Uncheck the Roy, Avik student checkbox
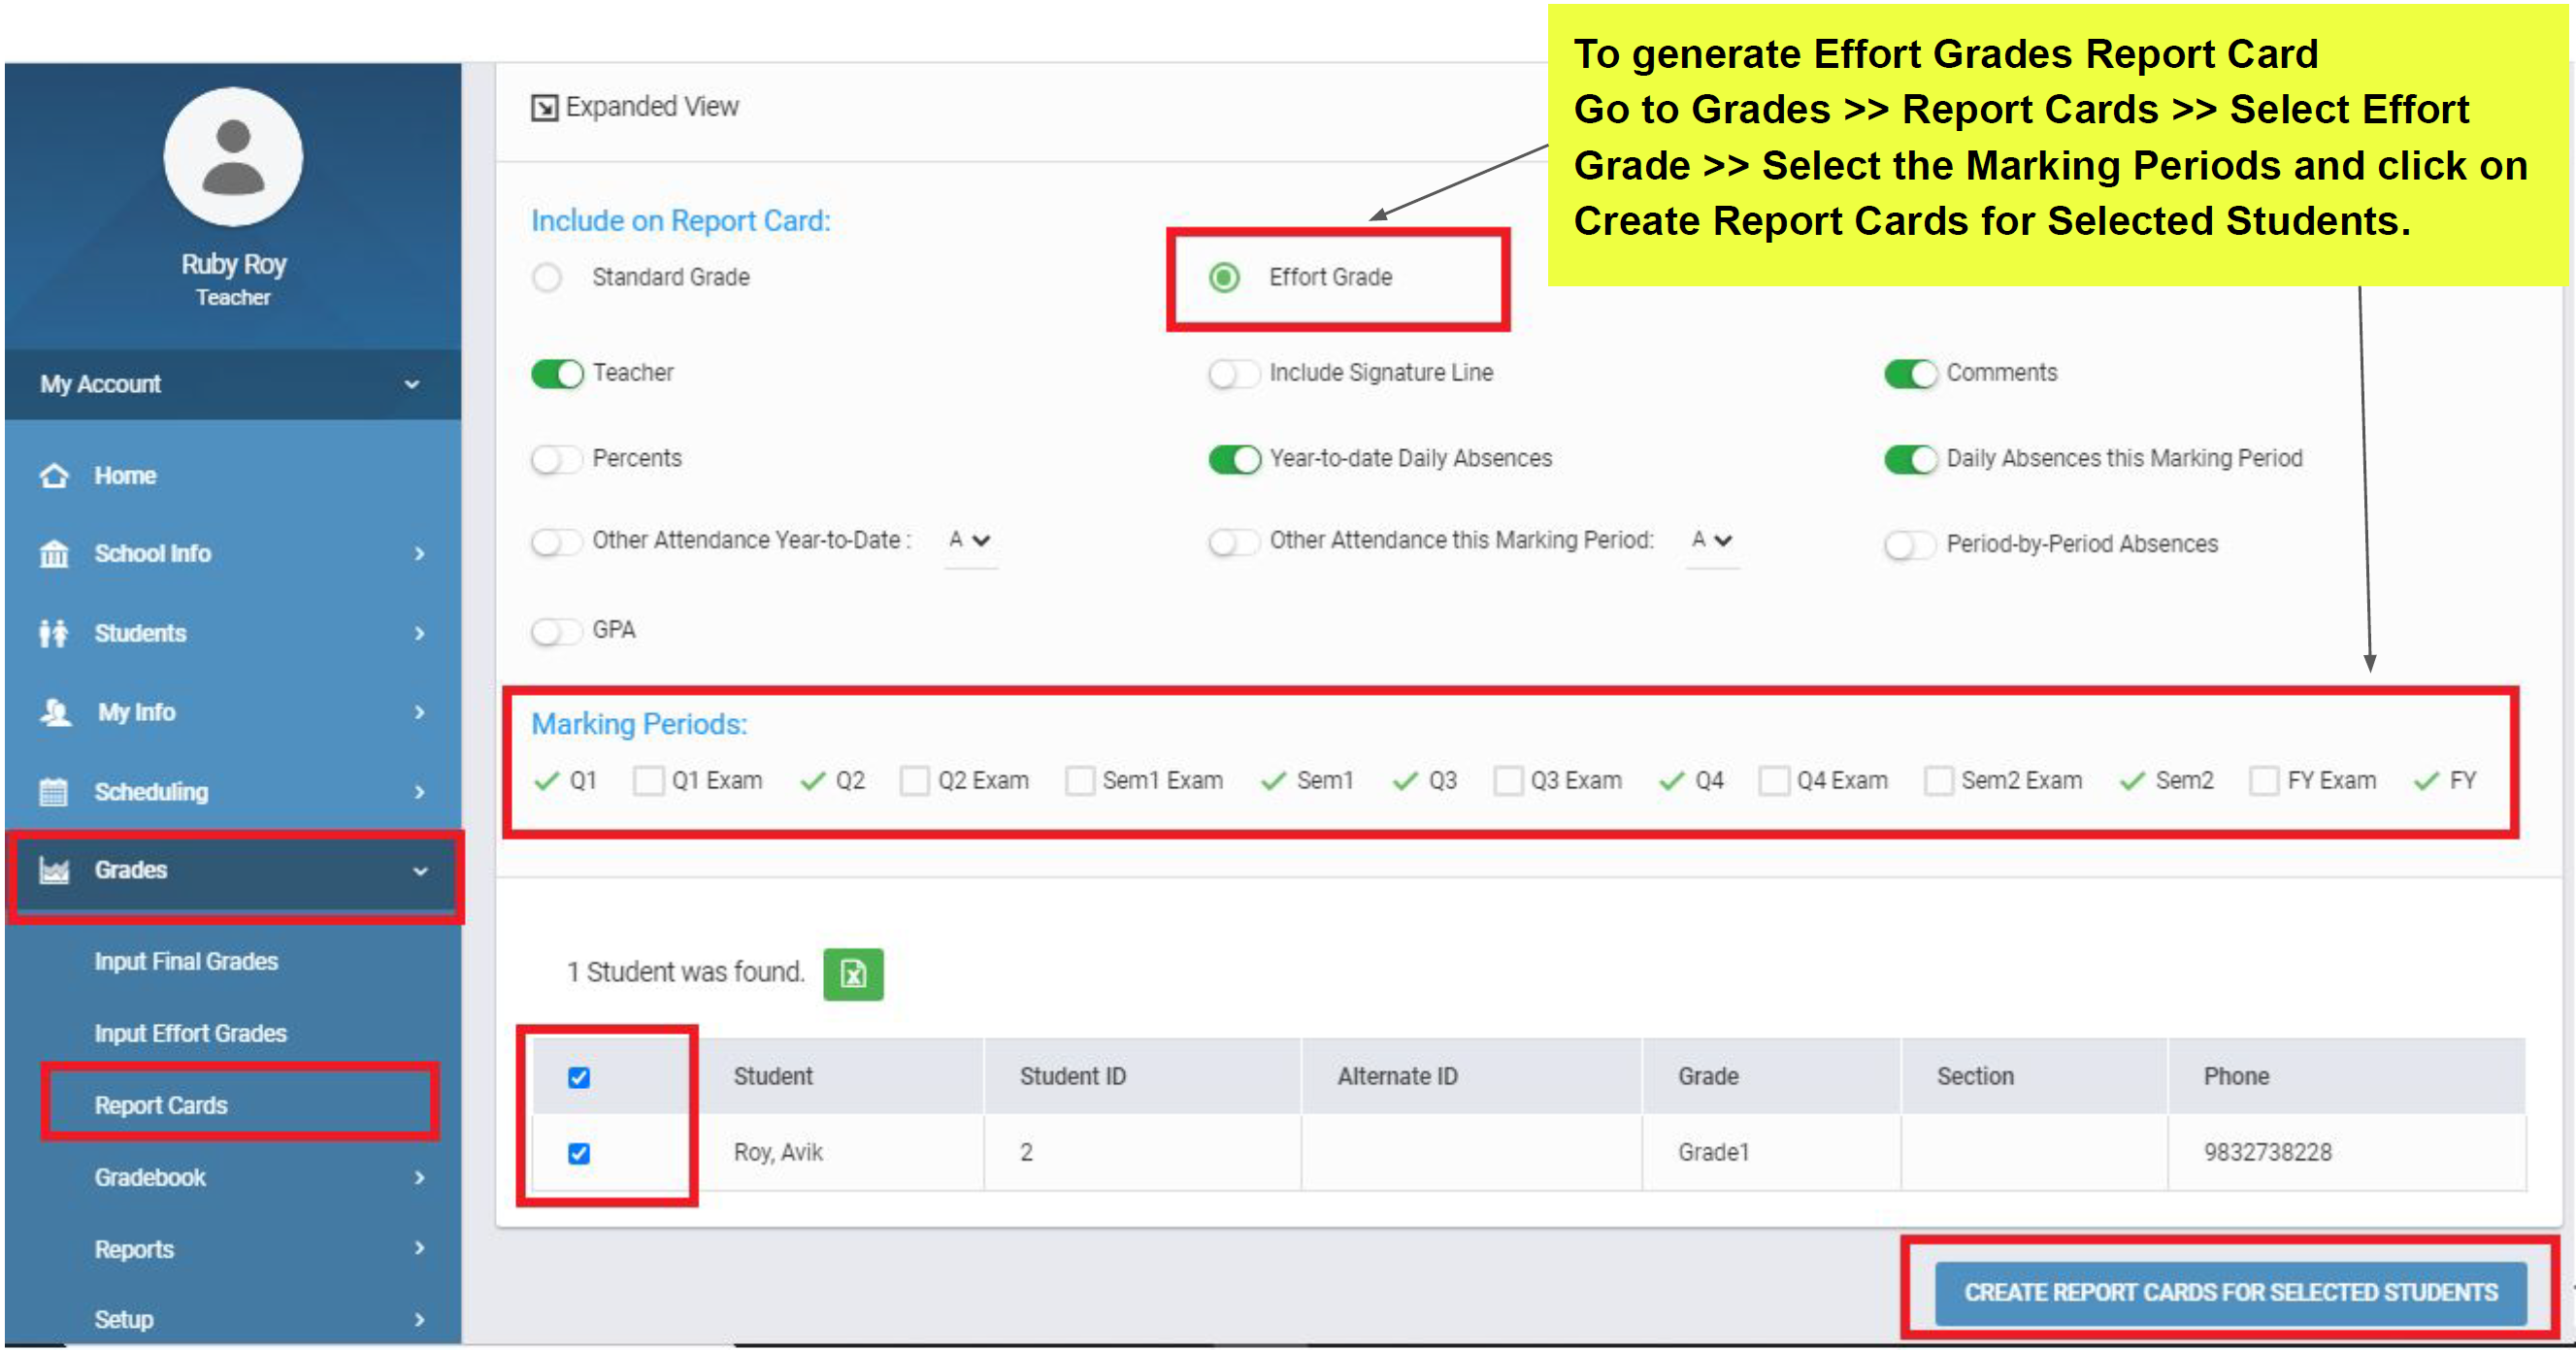This screenshot has width=2576, height=1351. (579, 1154)
